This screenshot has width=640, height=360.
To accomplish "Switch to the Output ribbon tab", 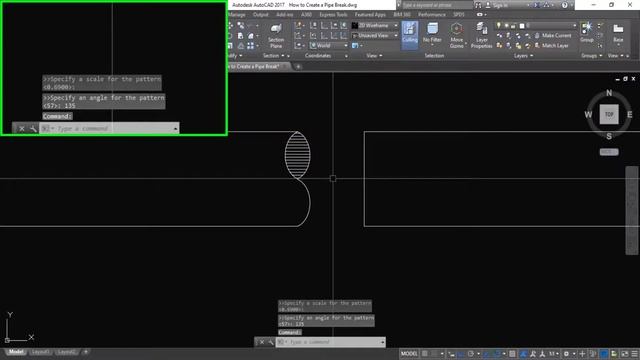I will pyautogui.click(x=260, y=15).
